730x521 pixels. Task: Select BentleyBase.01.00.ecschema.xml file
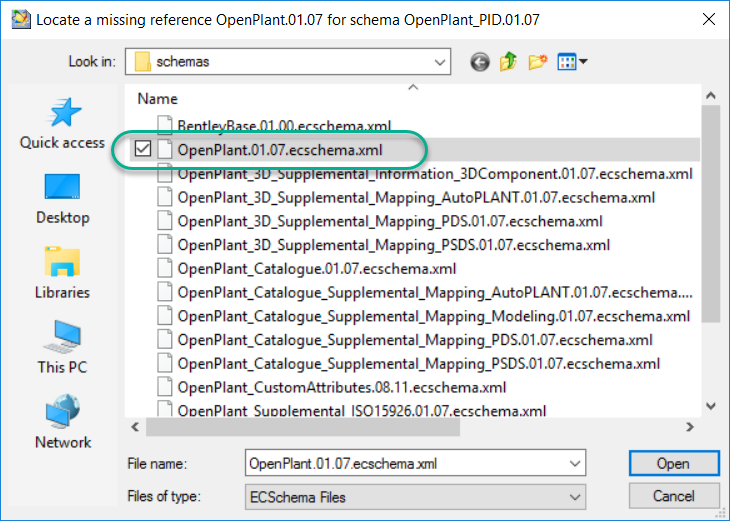pos(284,126)
